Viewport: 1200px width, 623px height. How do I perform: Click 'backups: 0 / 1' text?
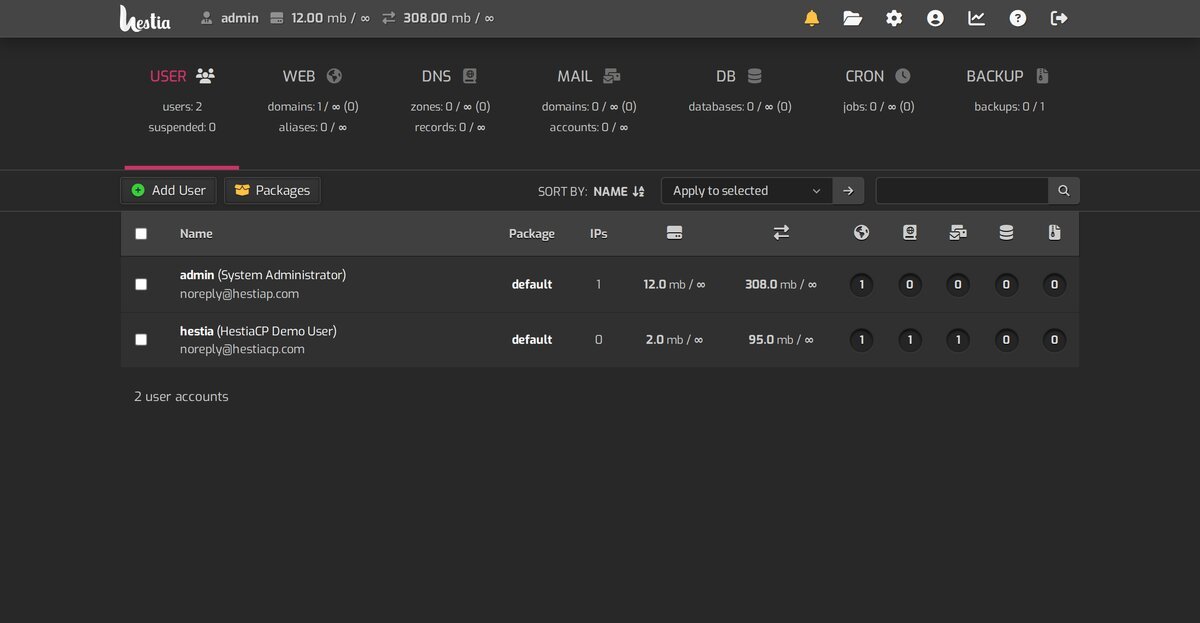pyautogui.click(x=1009, y=106)
